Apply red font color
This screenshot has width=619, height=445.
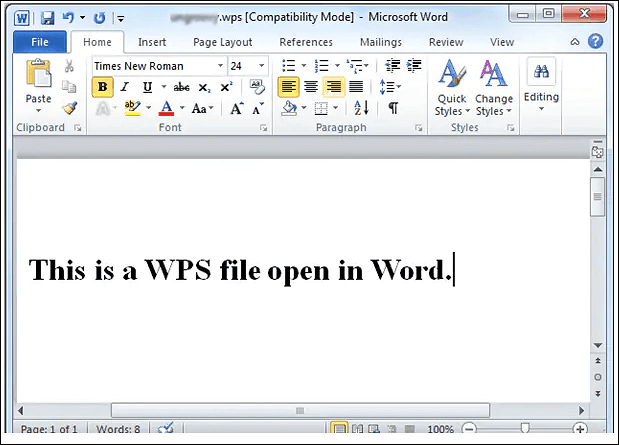pos(167,108)
